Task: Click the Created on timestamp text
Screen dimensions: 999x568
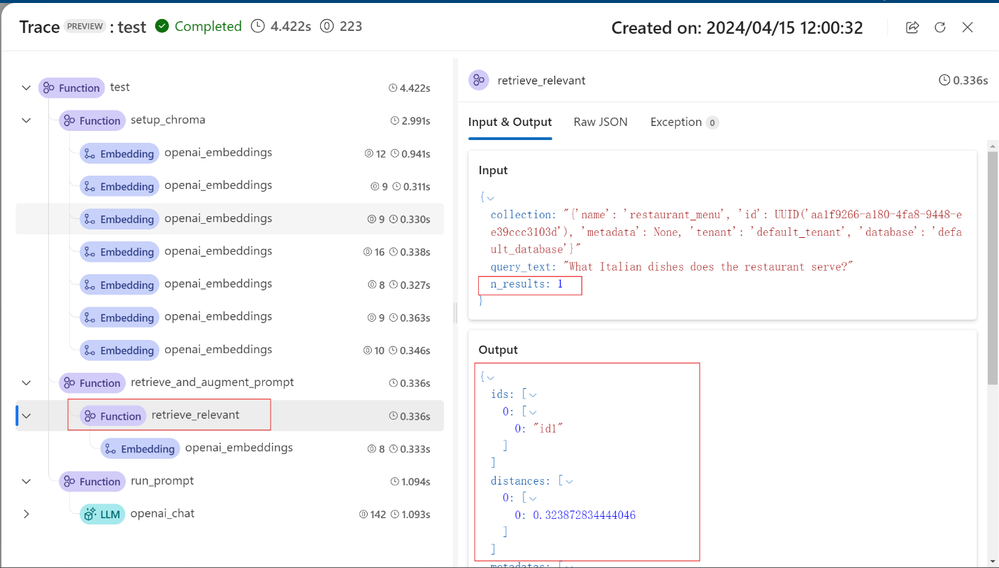Action: point(737,28)
